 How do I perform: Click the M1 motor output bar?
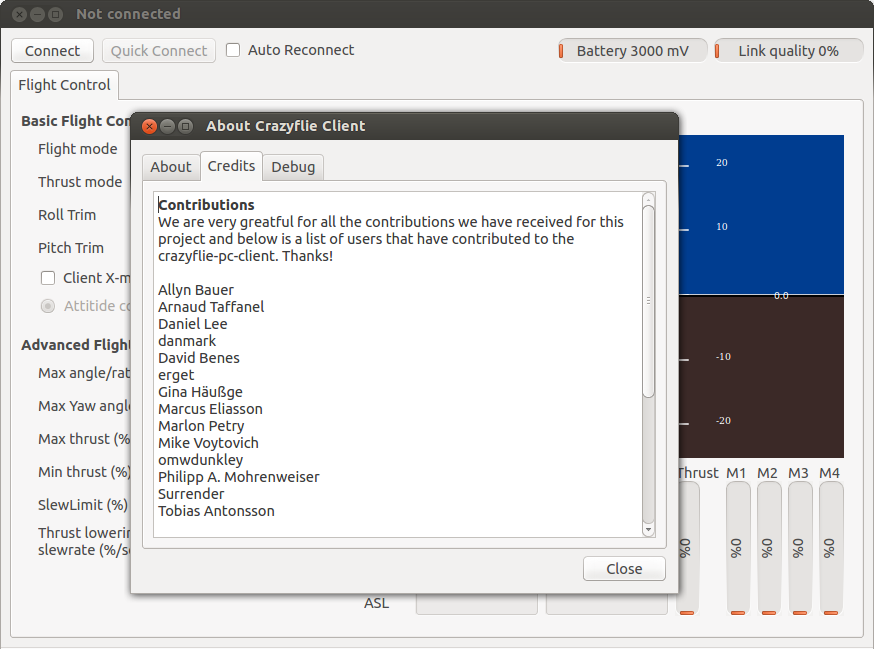737,549
